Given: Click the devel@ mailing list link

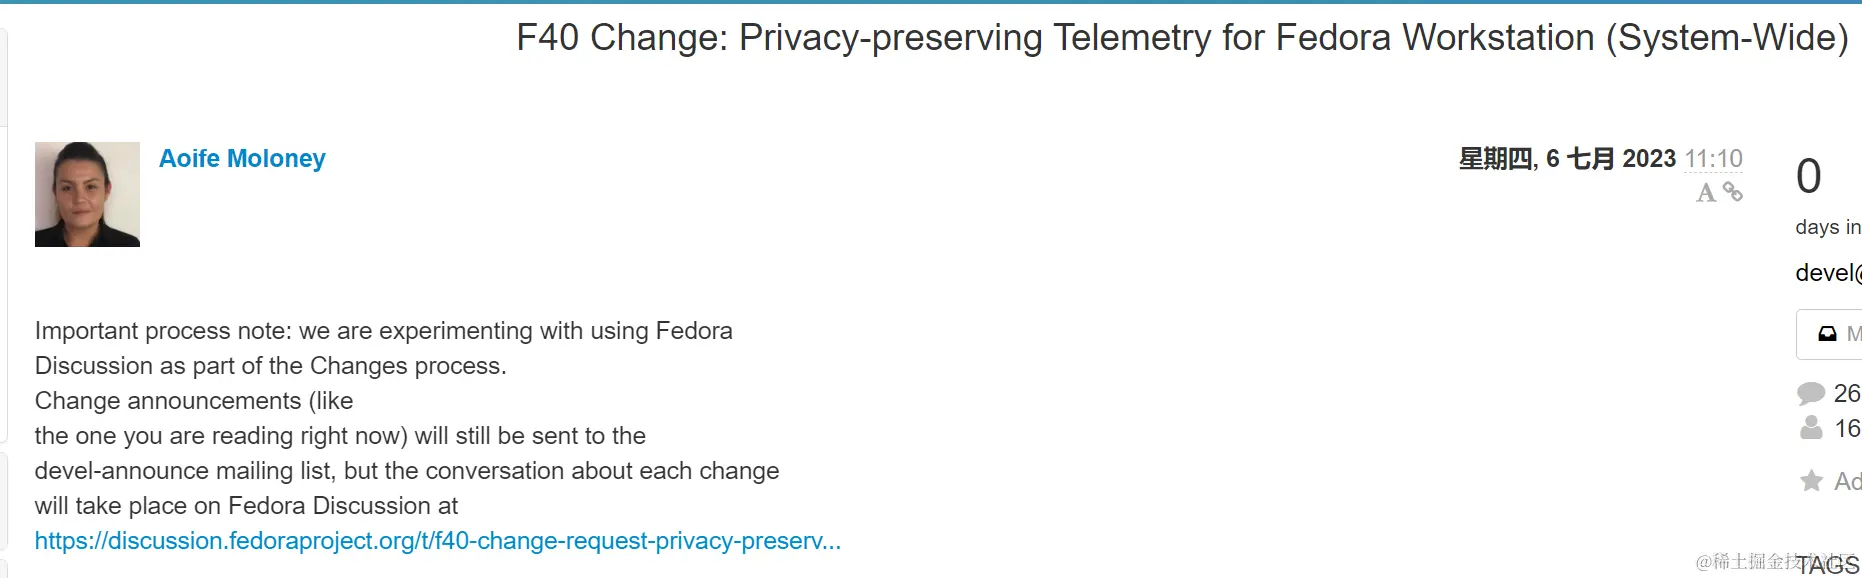Looking at the screenshot, I should tap(1828, 273).
